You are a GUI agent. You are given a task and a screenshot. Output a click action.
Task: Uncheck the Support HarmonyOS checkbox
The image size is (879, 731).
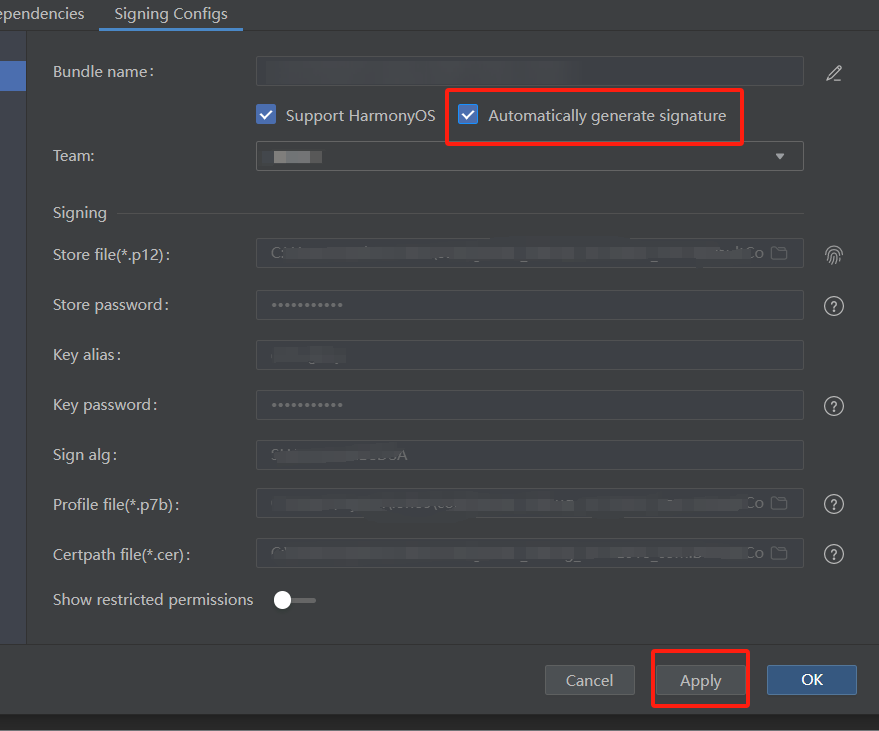tap(266, 115)
